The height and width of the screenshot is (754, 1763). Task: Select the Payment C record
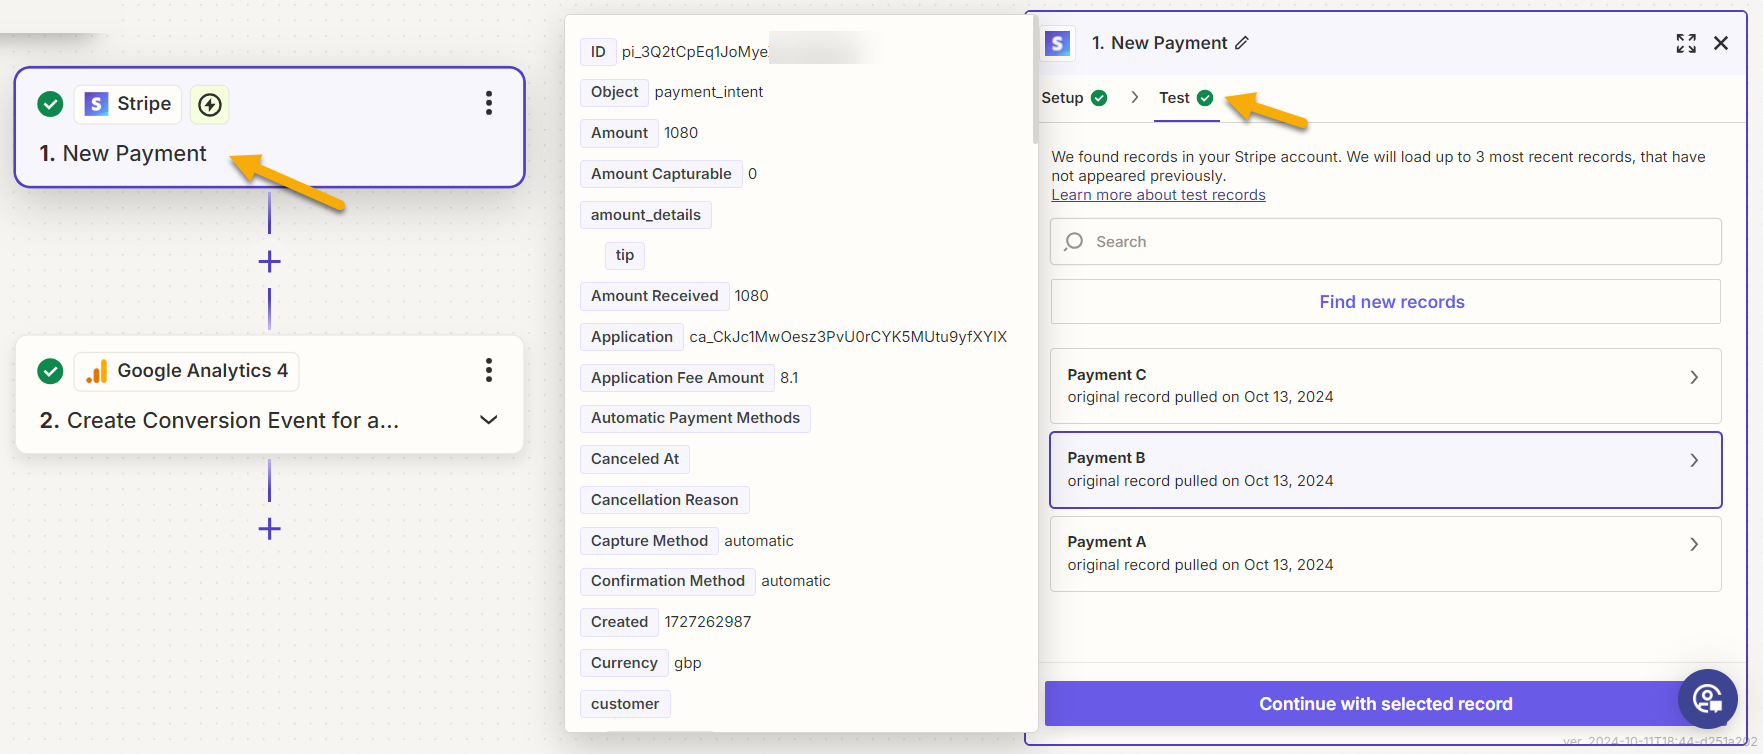click(1386, 386)
